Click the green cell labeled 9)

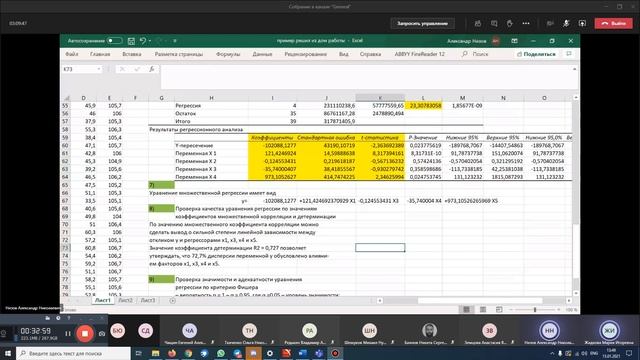tap(161, 280)
